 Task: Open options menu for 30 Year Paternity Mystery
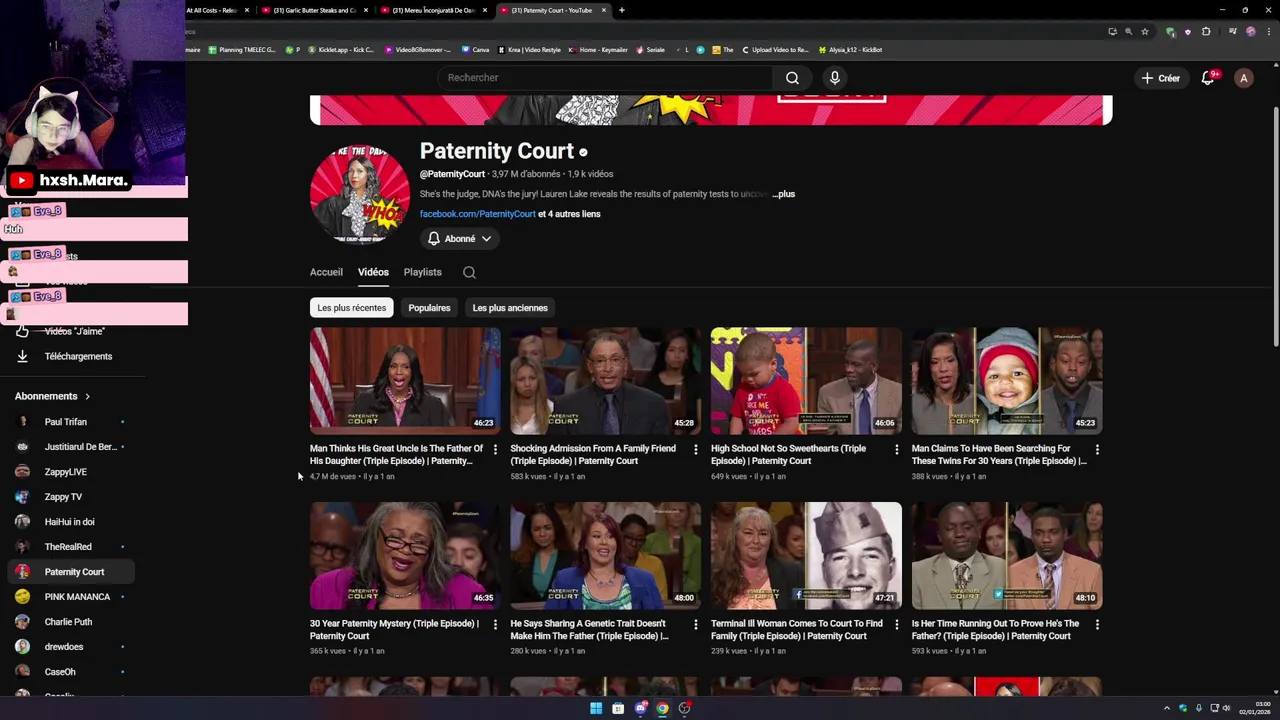(495, 625)
